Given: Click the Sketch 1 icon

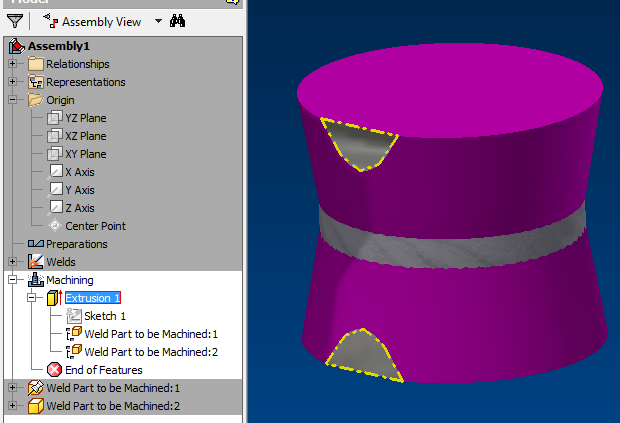Looking at the screenshot, I should pyautogui.click(x=74, y=315).
